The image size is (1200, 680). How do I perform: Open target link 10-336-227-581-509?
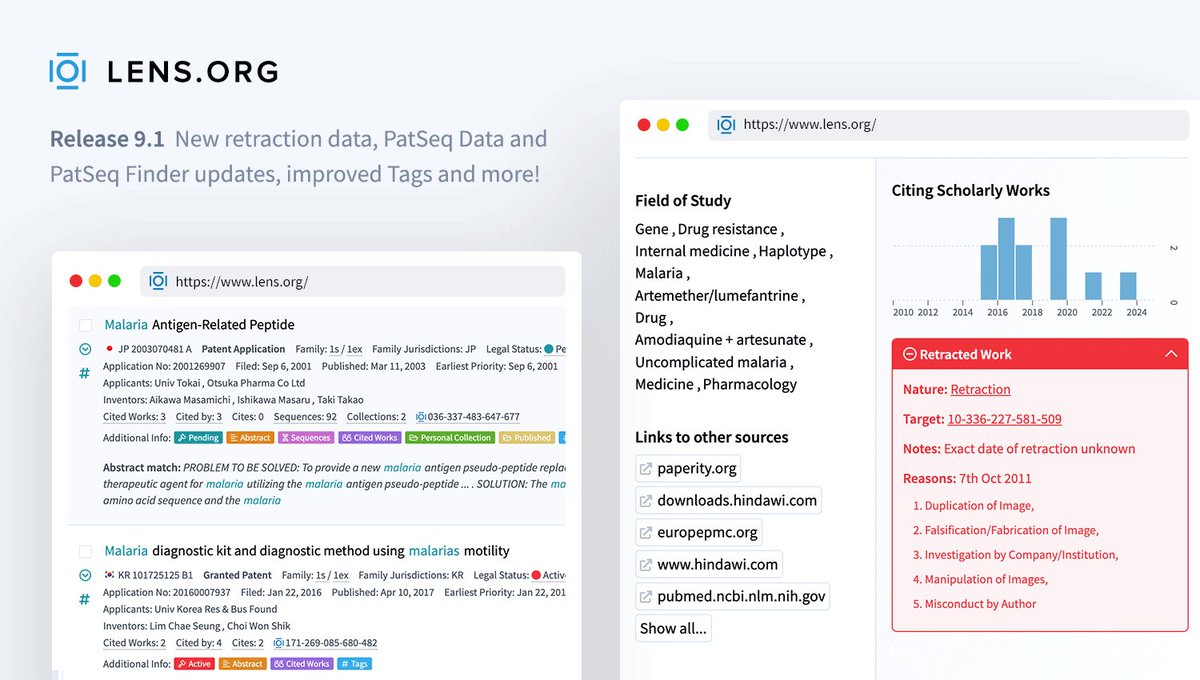tap(1004, 419)
